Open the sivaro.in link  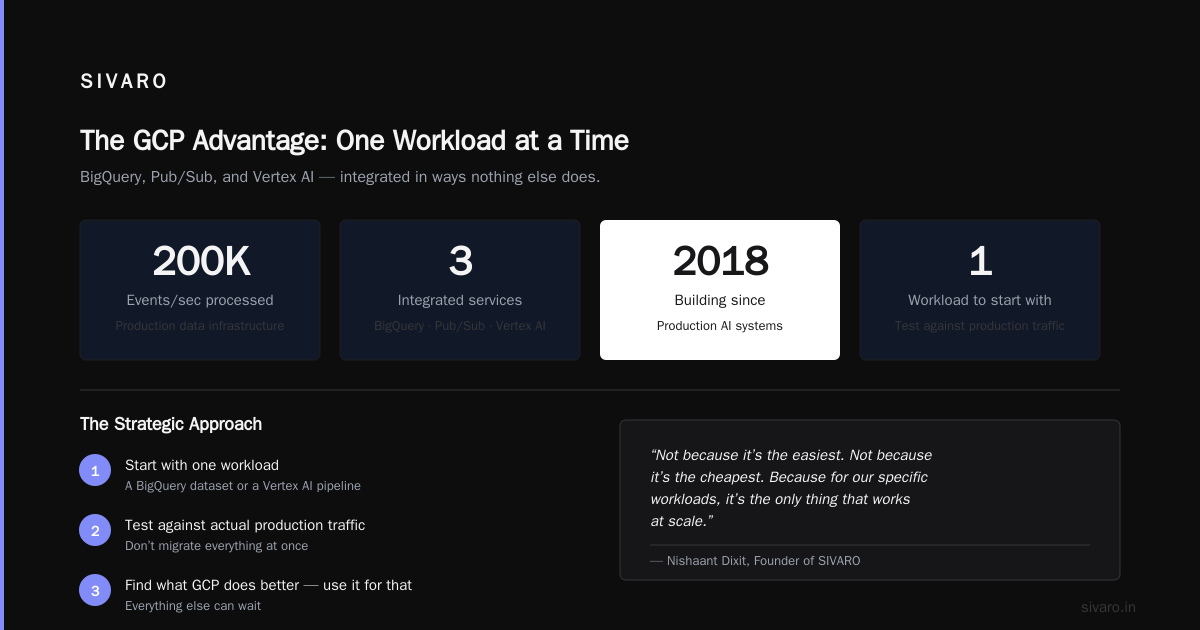point(1108,607)
